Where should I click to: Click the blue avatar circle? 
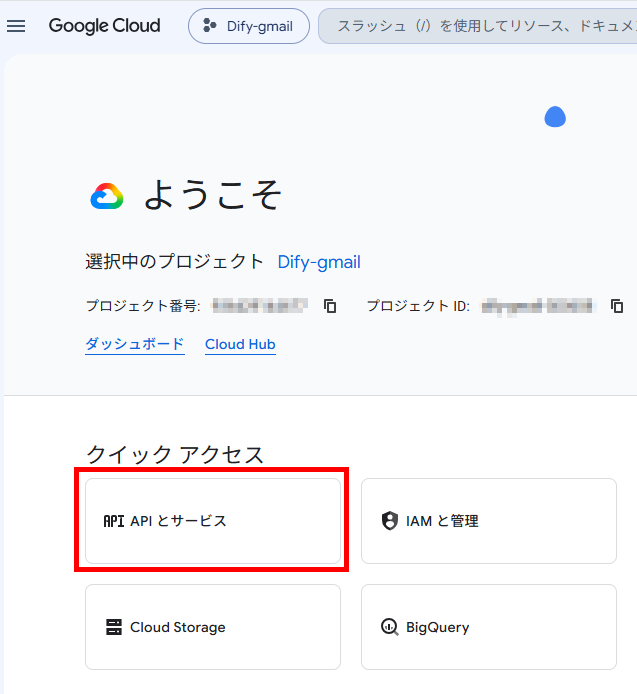tap(555, 117)
